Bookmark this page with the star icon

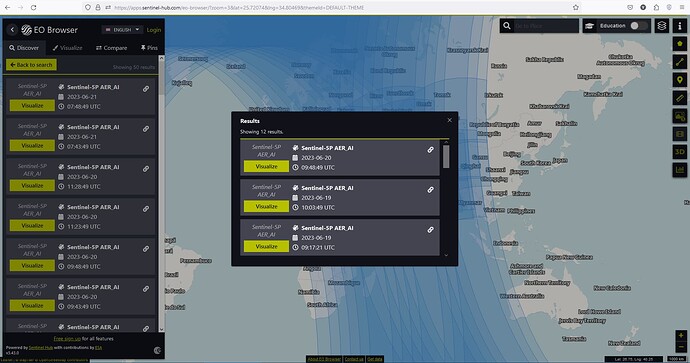[576, 7]
